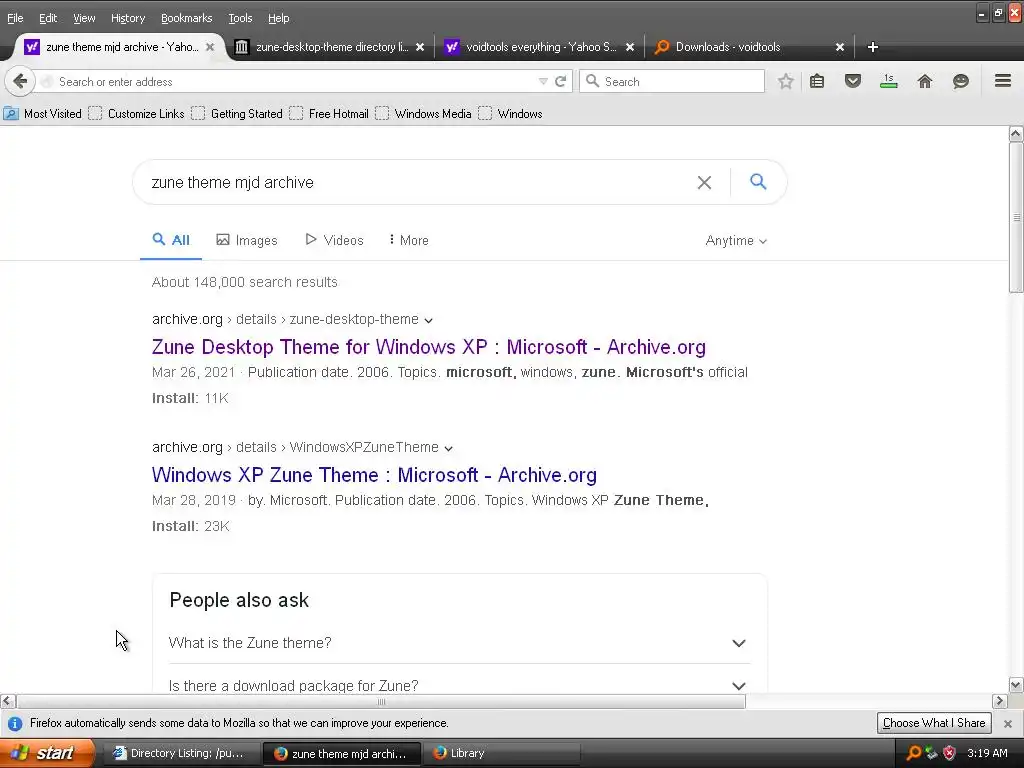Open the Getting Started bookmark

tap(237, 114)
